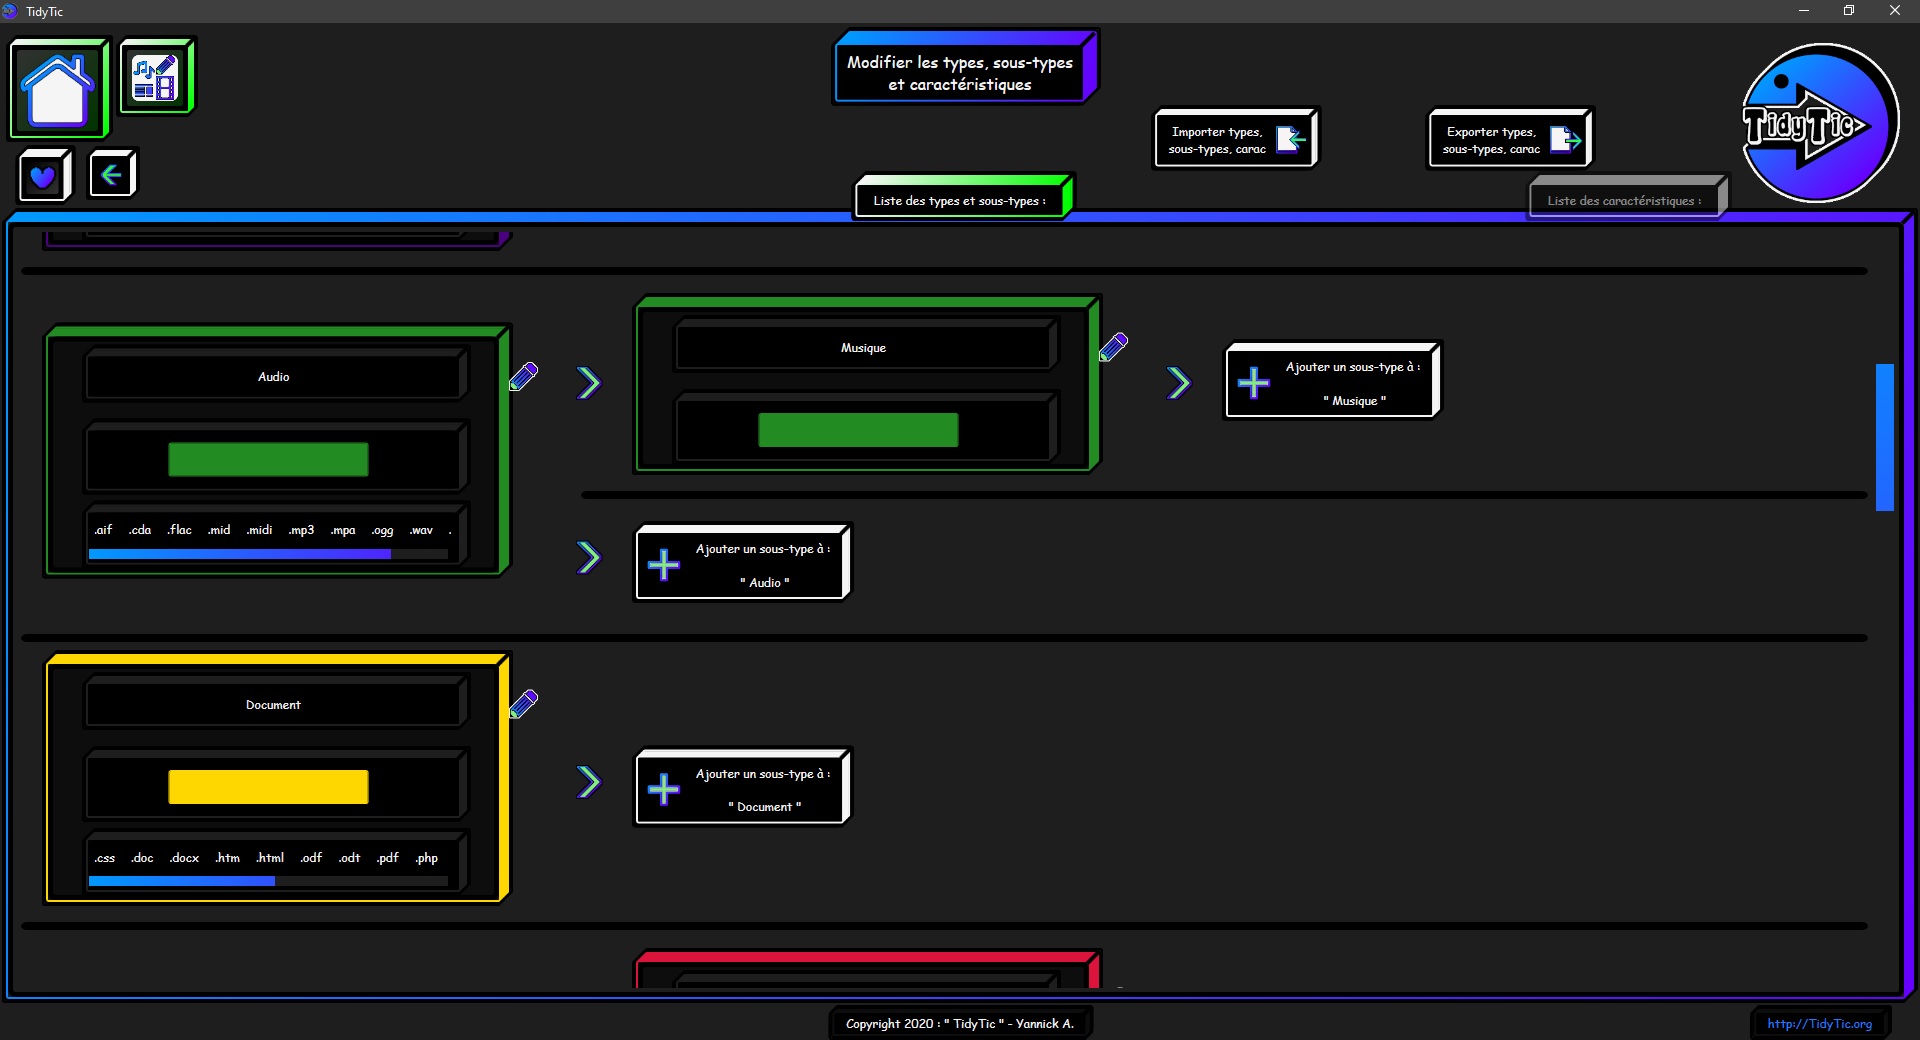Click the Modifier les types header title

click(x=960, y=73)
